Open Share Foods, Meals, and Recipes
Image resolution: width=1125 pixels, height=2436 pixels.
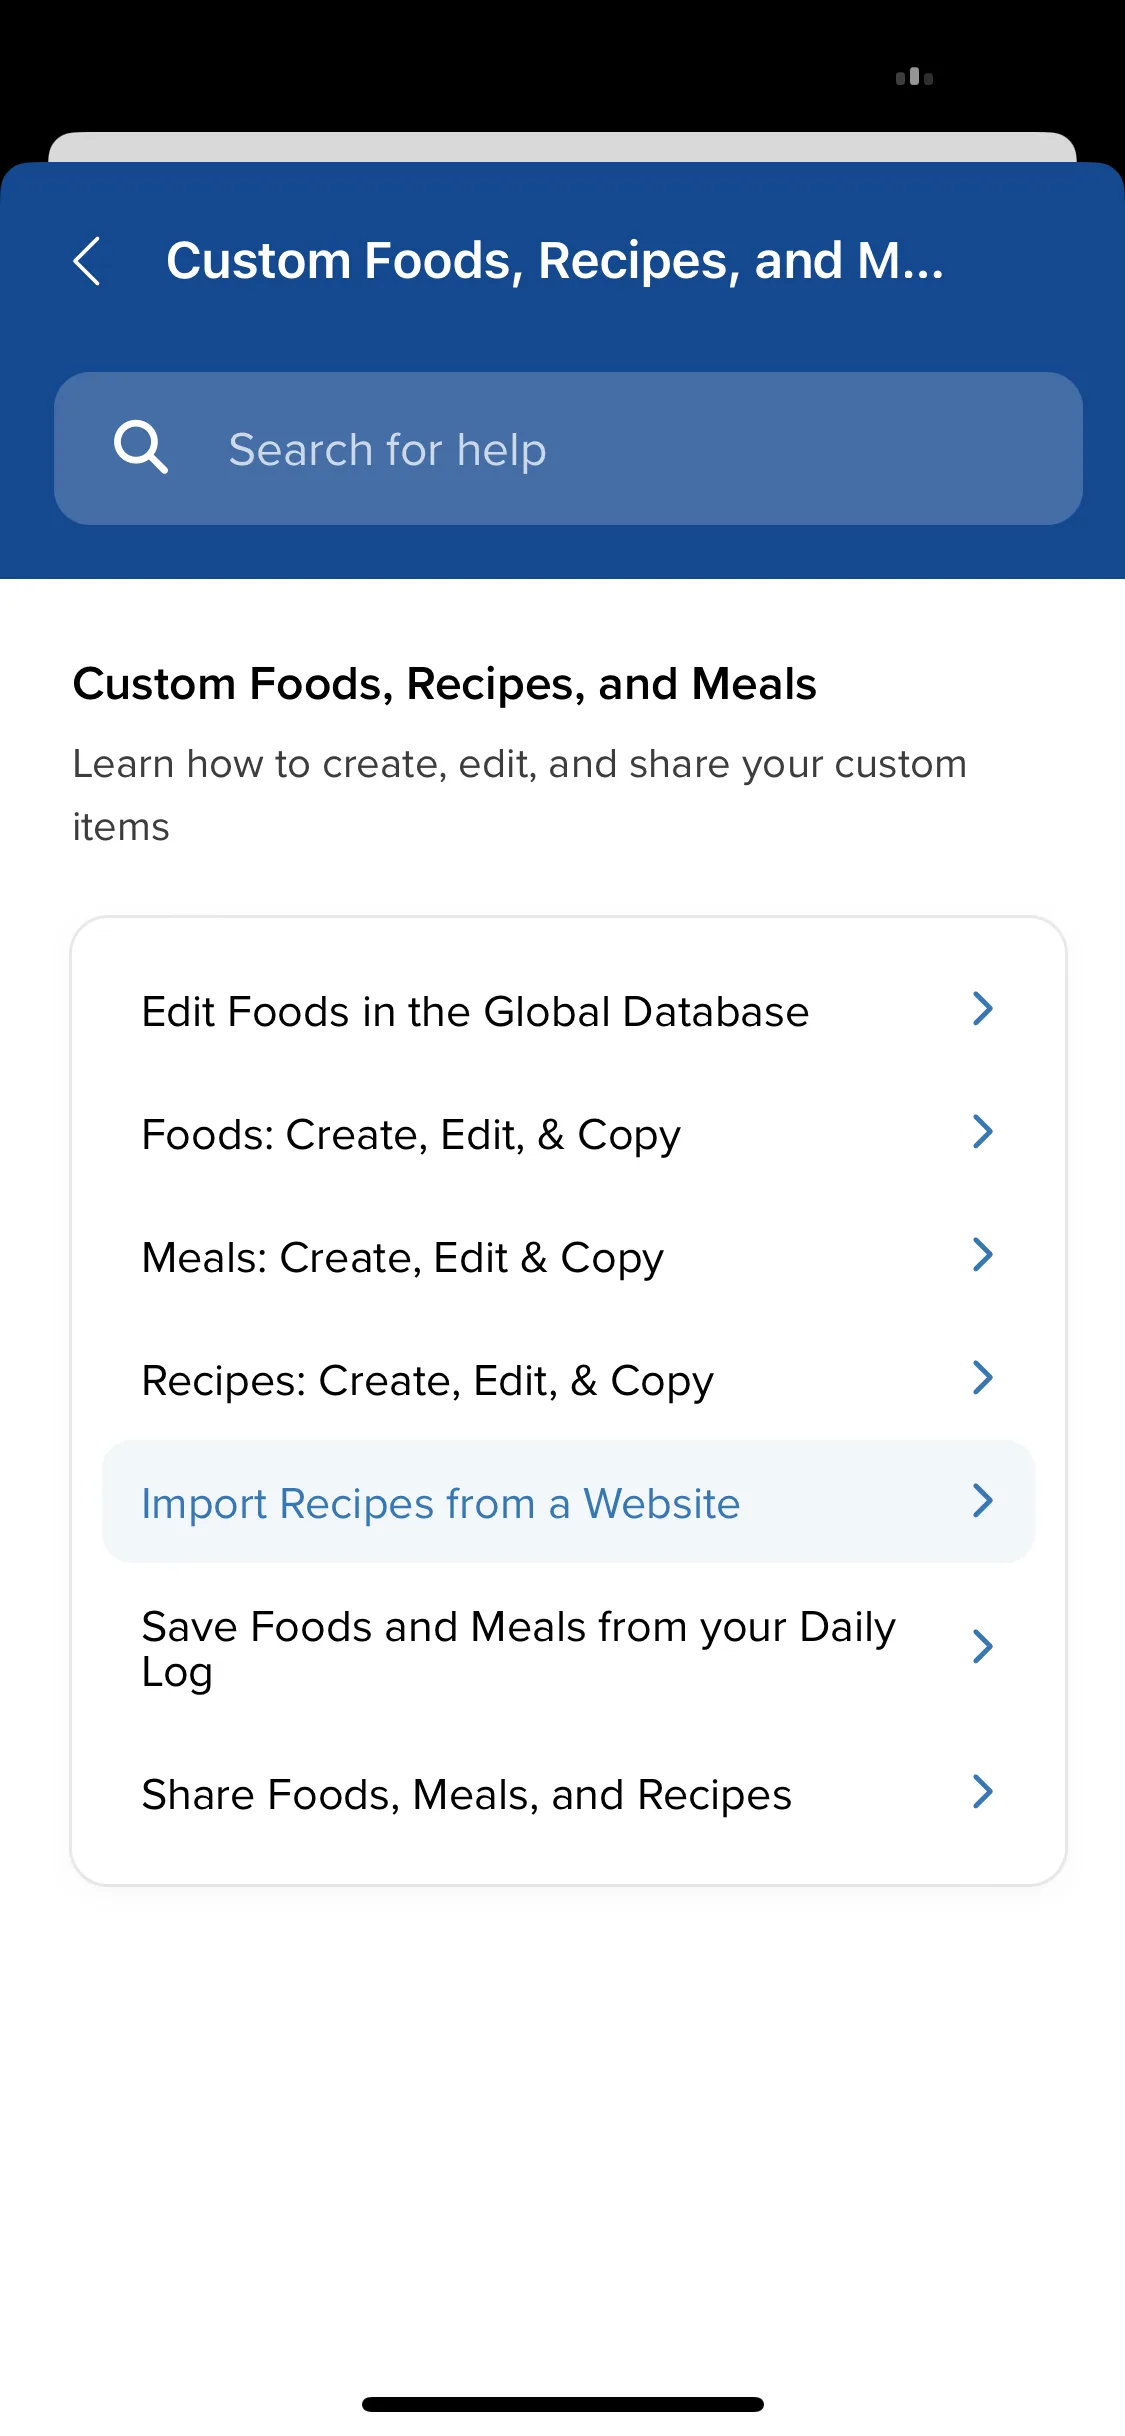[568, 1794]
